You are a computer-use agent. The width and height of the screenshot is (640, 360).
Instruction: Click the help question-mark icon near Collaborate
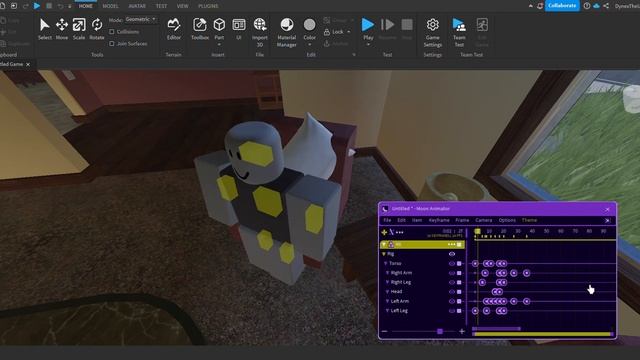tap(587, 6)
